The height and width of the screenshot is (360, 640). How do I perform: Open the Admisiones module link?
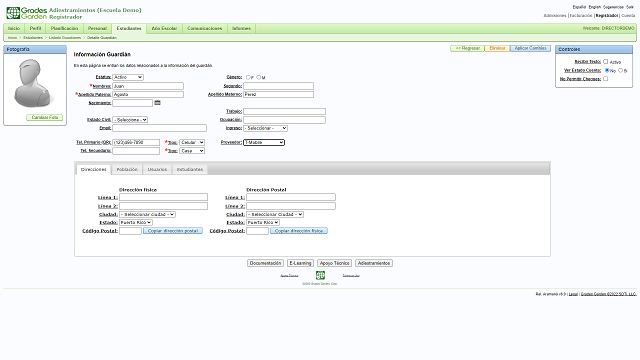coord(555,16)
